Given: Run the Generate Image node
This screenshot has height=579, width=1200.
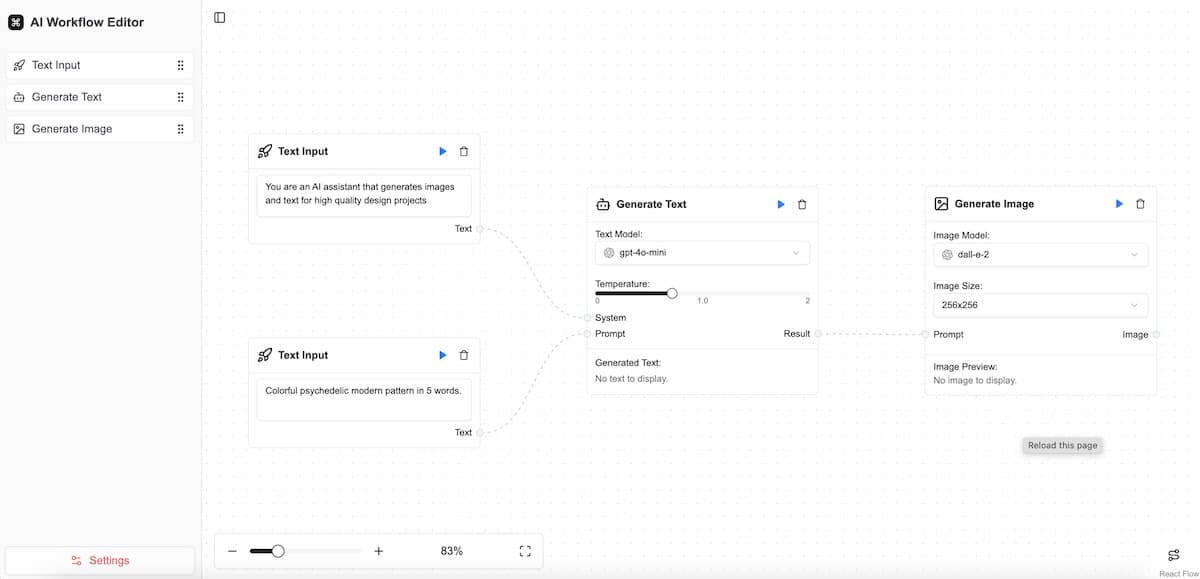Looking at the screenshot, I should (x=1119, y=203).
